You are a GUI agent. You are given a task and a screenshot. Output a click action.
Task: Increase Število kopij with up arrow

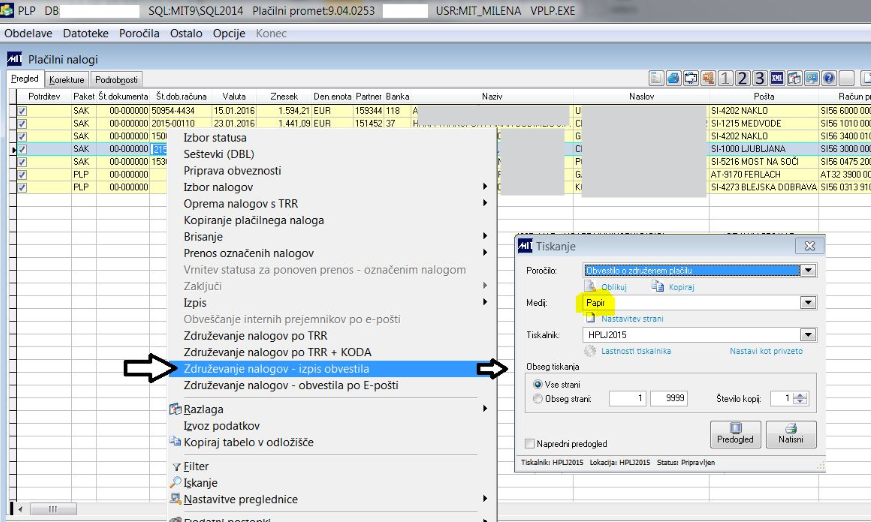pyautogui.click(x=800, y=395)
